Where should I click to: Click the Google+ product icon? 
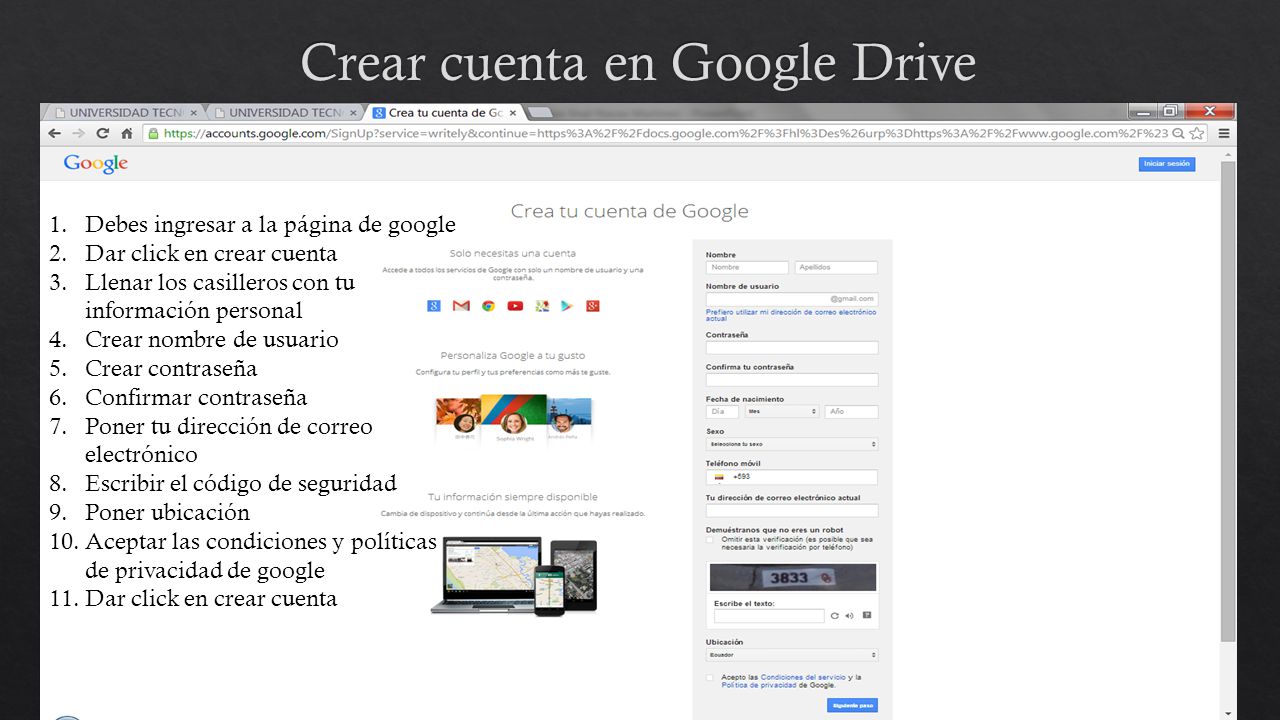[592, 306]
